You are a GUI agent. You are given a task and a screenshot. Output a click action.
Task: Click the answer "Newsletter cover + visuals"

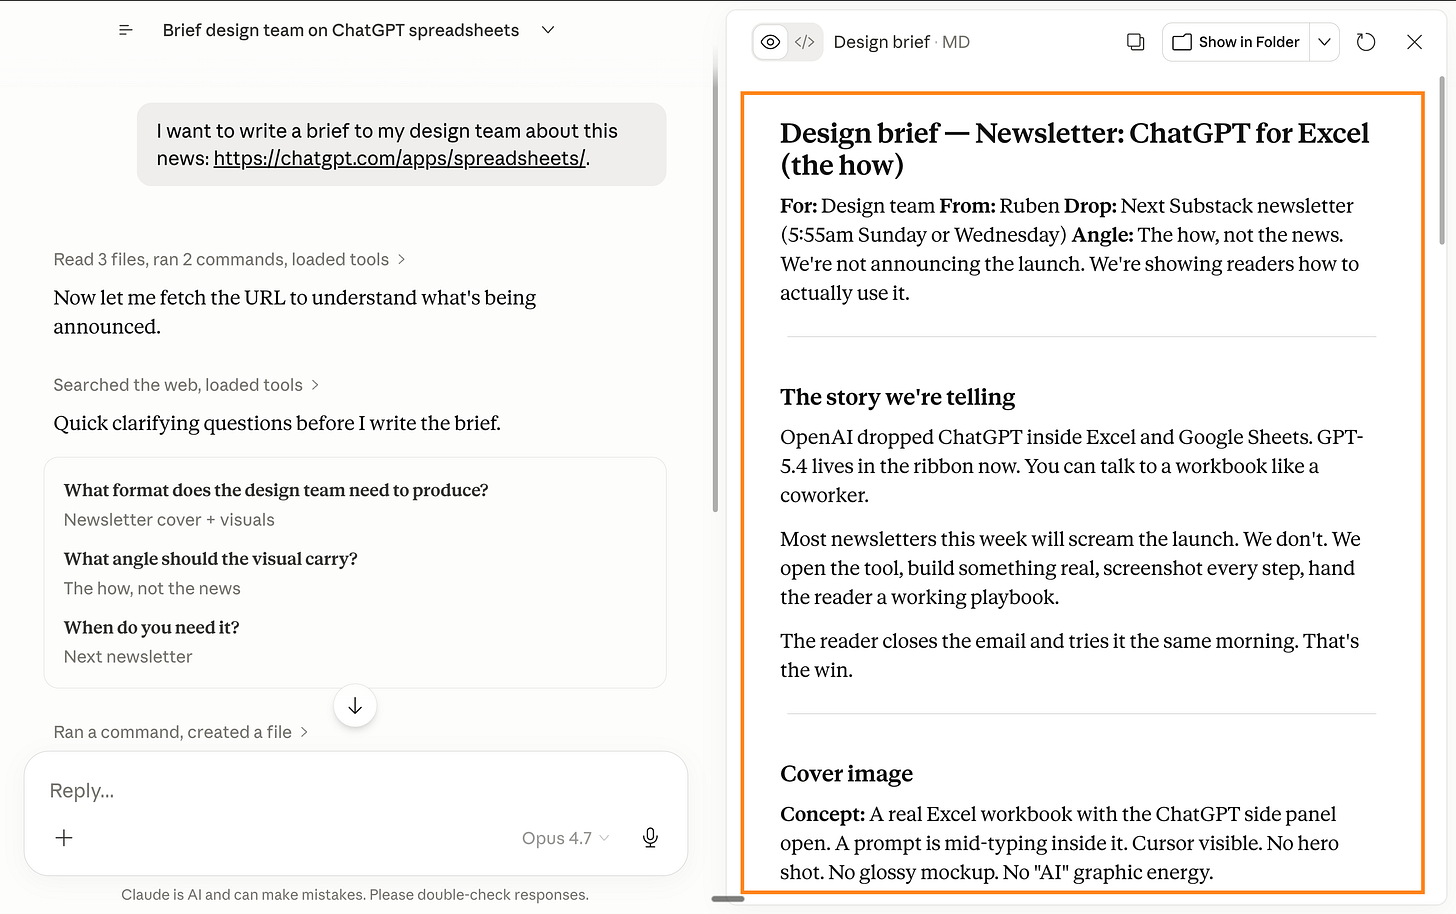pos(169,520)
